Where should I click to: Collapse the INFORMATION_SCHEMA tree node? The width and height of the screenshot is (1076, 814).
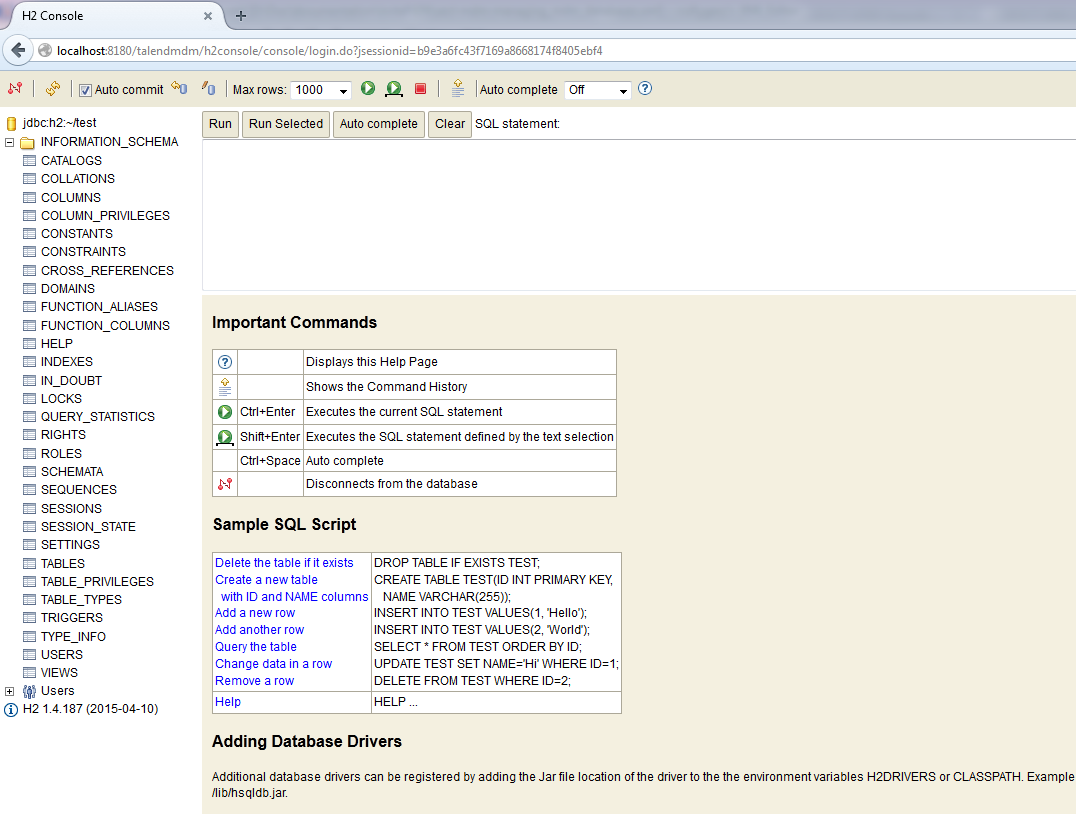(10, 142)
